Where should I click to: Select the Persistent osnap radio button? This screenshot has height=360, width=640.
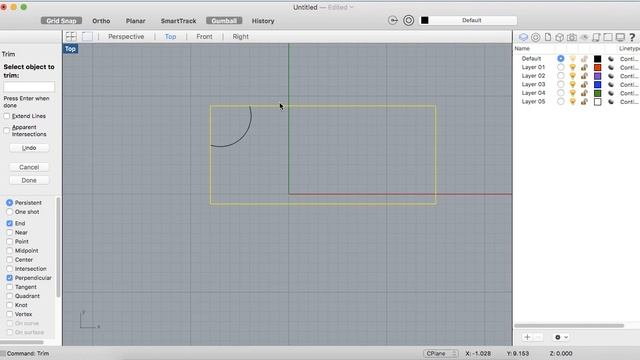click(x=9, y=203)
